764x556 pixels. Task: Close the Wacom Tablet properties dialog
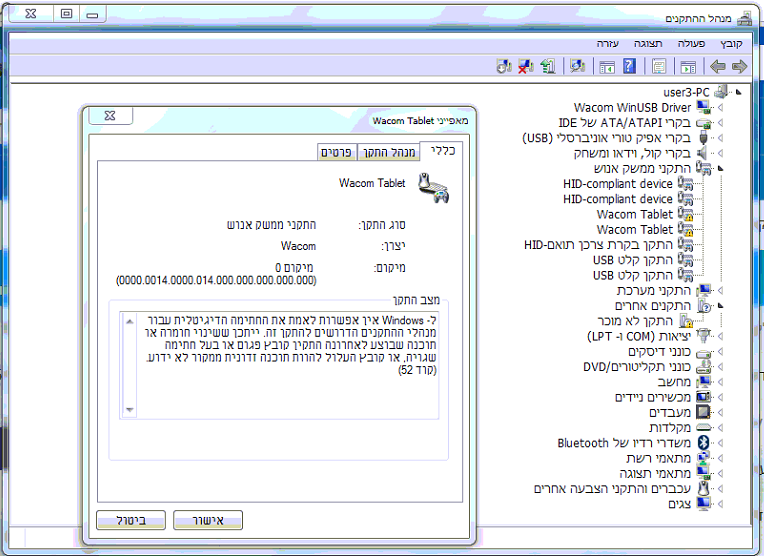[x=110, y=115]
